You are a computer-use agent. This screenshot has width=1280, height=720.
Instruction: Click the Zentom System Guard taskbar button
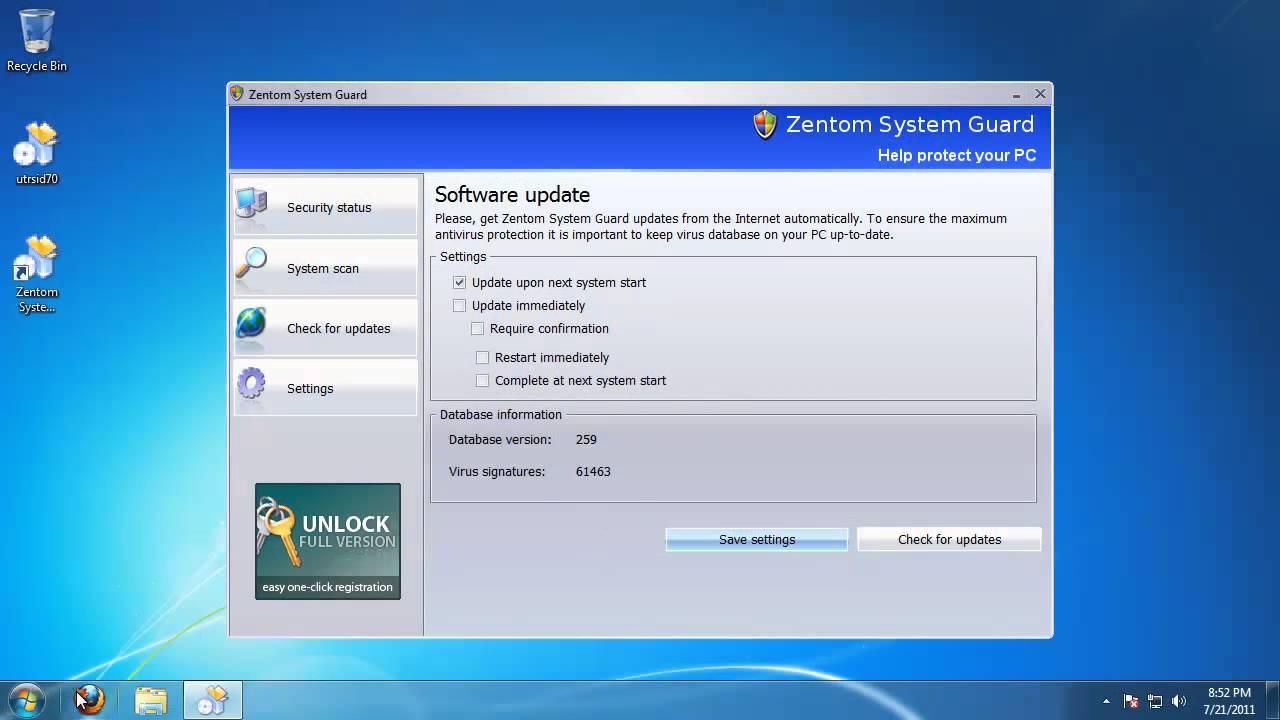point(212,700)
